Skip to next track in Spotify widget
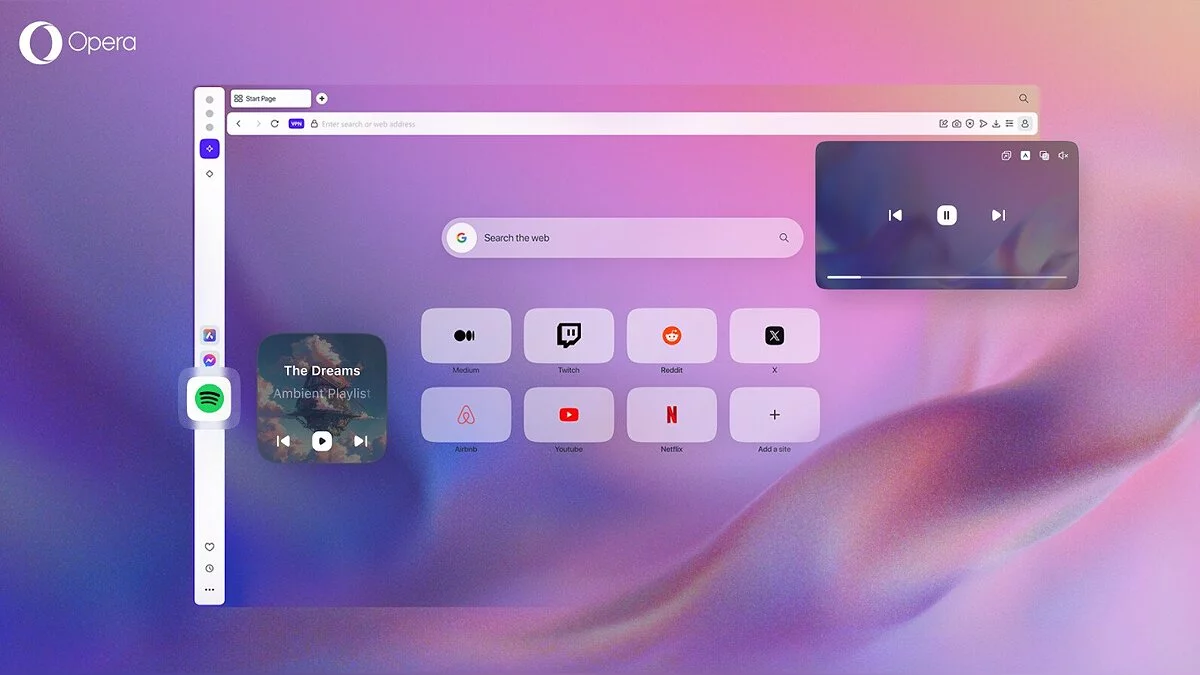Viewport: 1200px width, 675px height. 361,441
